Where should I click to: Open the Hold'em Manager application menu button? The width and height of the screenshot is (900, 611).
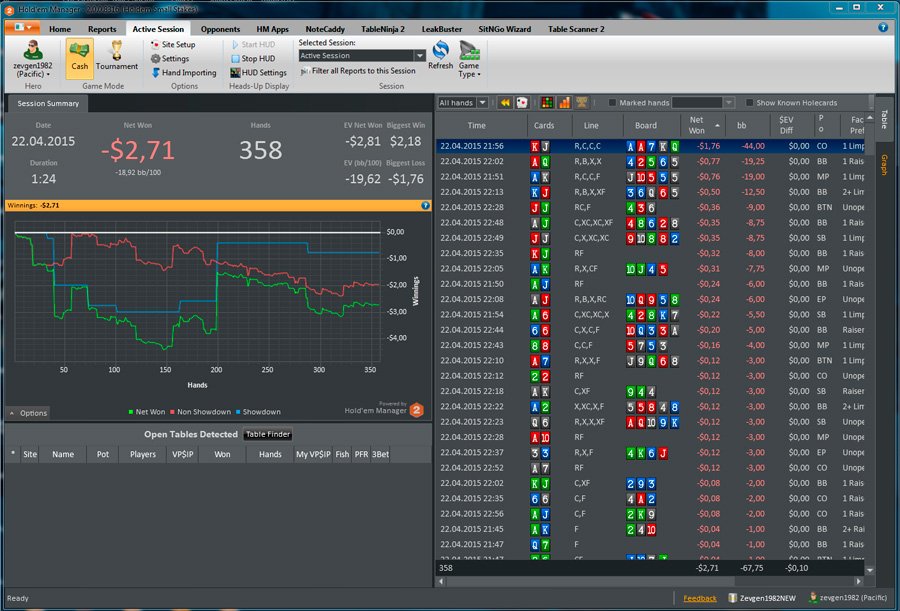pyautogui.click(x=23, y=28)
